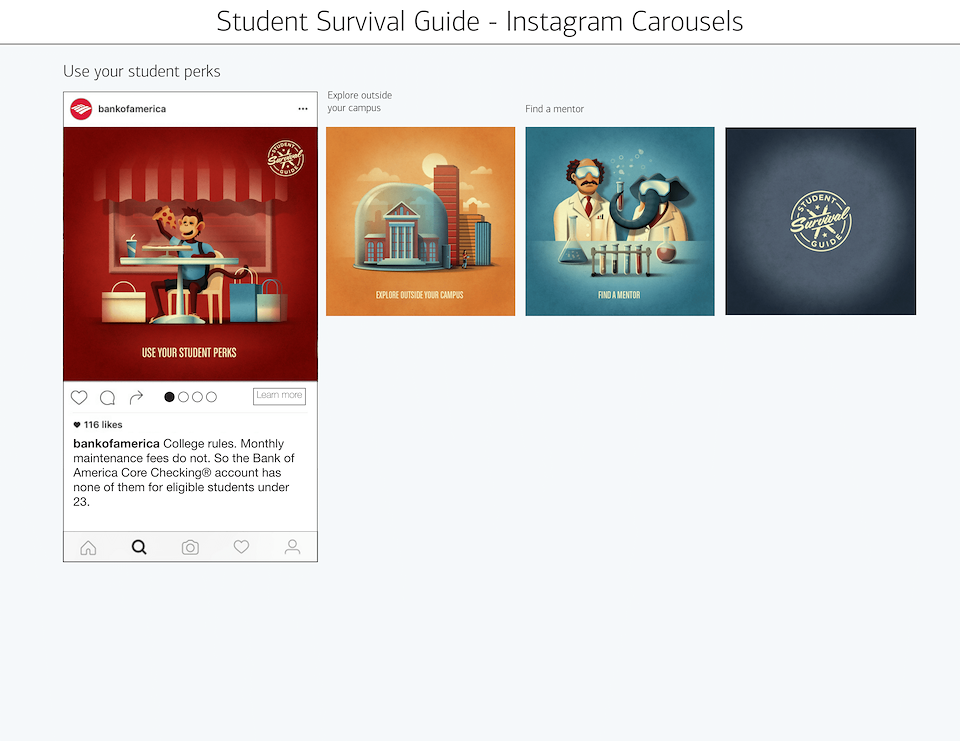Open the Home tab icon in bottom bar
Viewport: 960px width, 741px height.
(88, 547)
